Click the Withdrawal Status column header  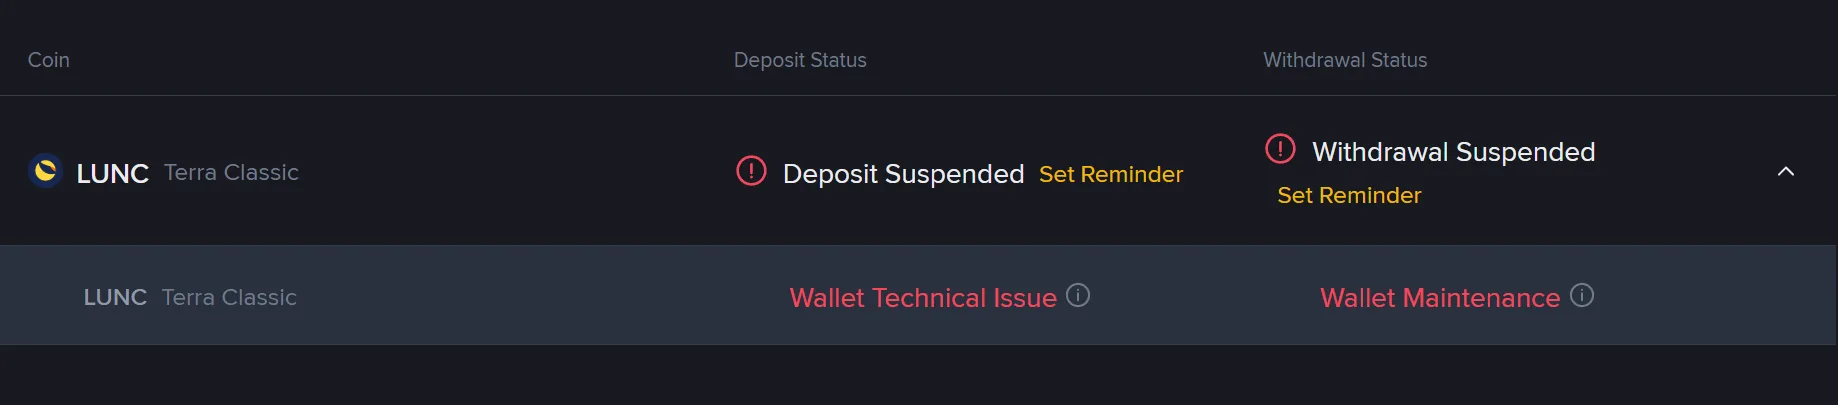1345,60
